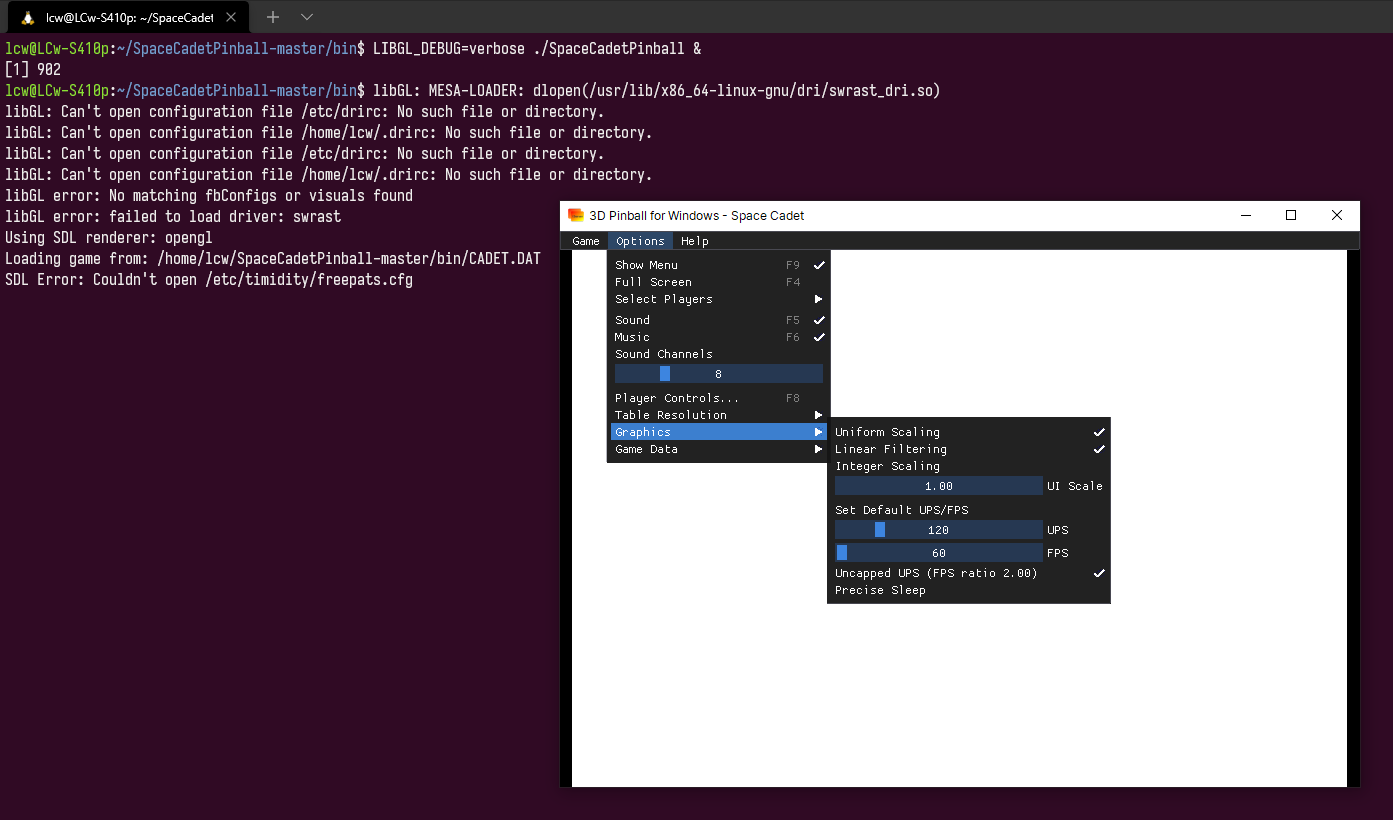Viewport: 1393px width, 820px height.
Task: Click the Tux penguin icon on the terminal tab
Action: tap(28, 17)
